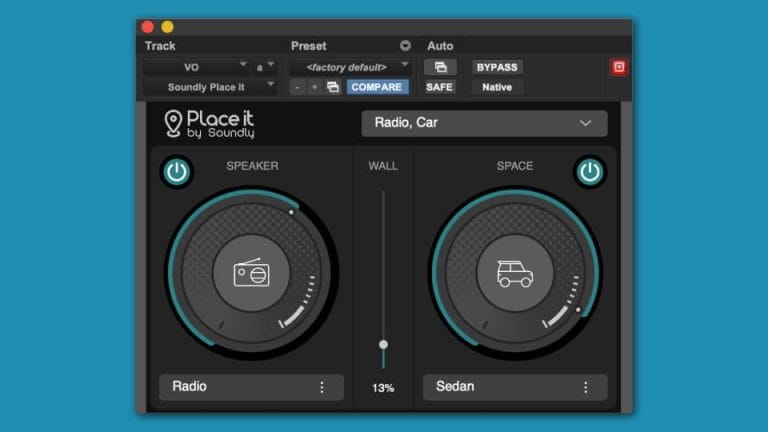Click the COMPARE button
This screenshot has height=432, width=768.
click(376, 87)
